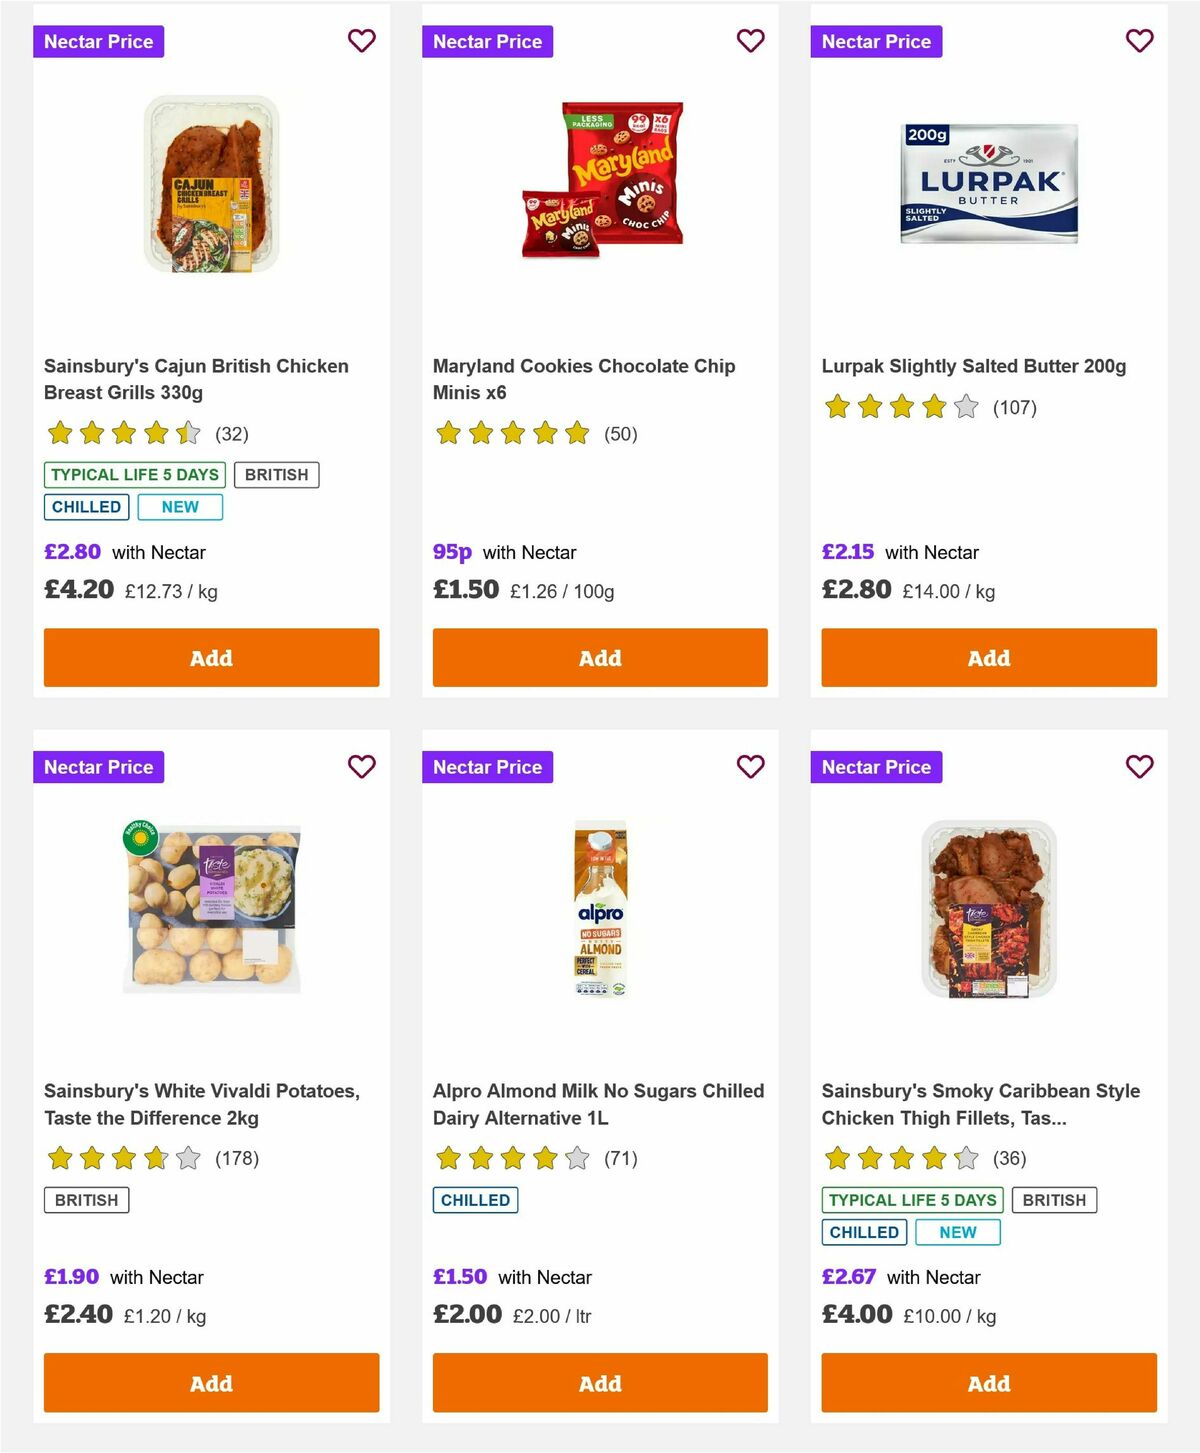Toggle the wishlist heart on Alpro Almond Milk
The width and height of the screenshot is (1200, 1453).
click(x=750, y=766)
